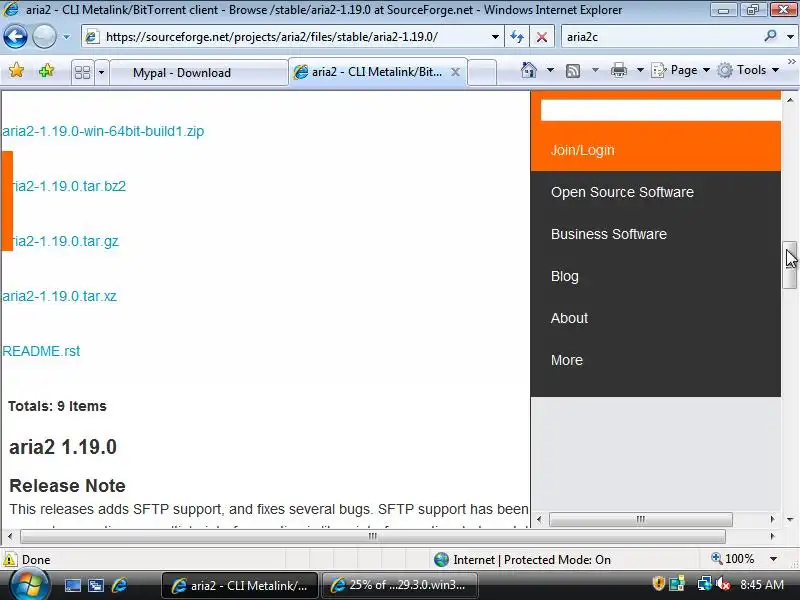Click the network connection tray icon
This screenshot has height=600, width=800.
pyautogui.click(x=705, y=583)
